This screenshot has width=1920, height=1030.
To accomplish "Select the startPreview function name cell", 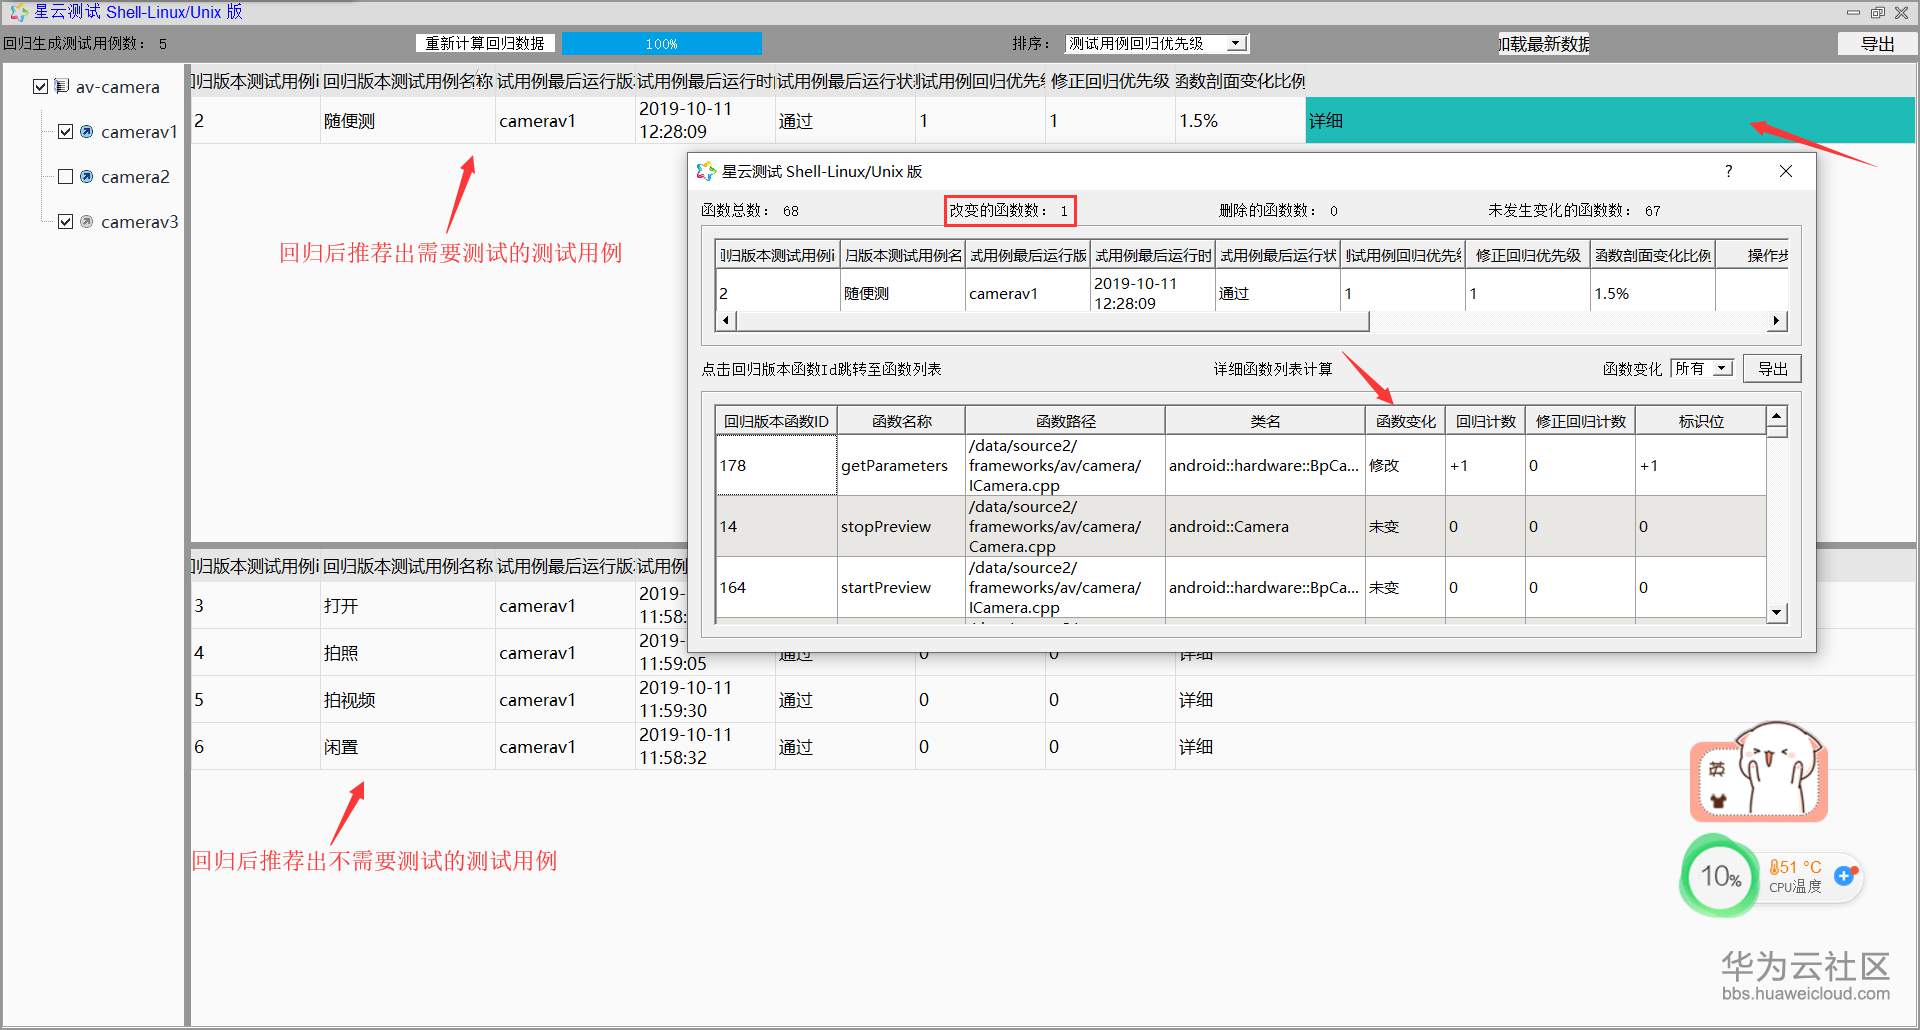I will coord(901,587).
